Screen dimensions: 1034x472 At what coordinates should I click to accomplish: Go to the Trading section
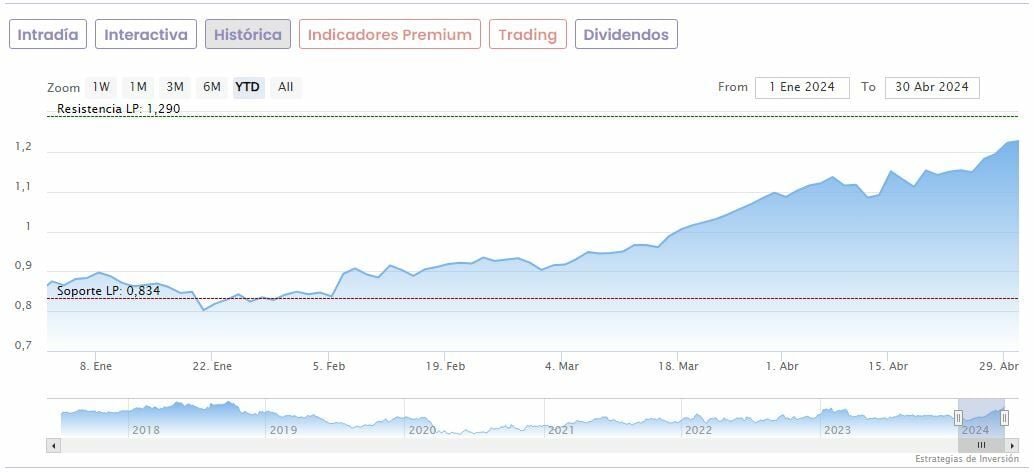click(x=527, y=34)
